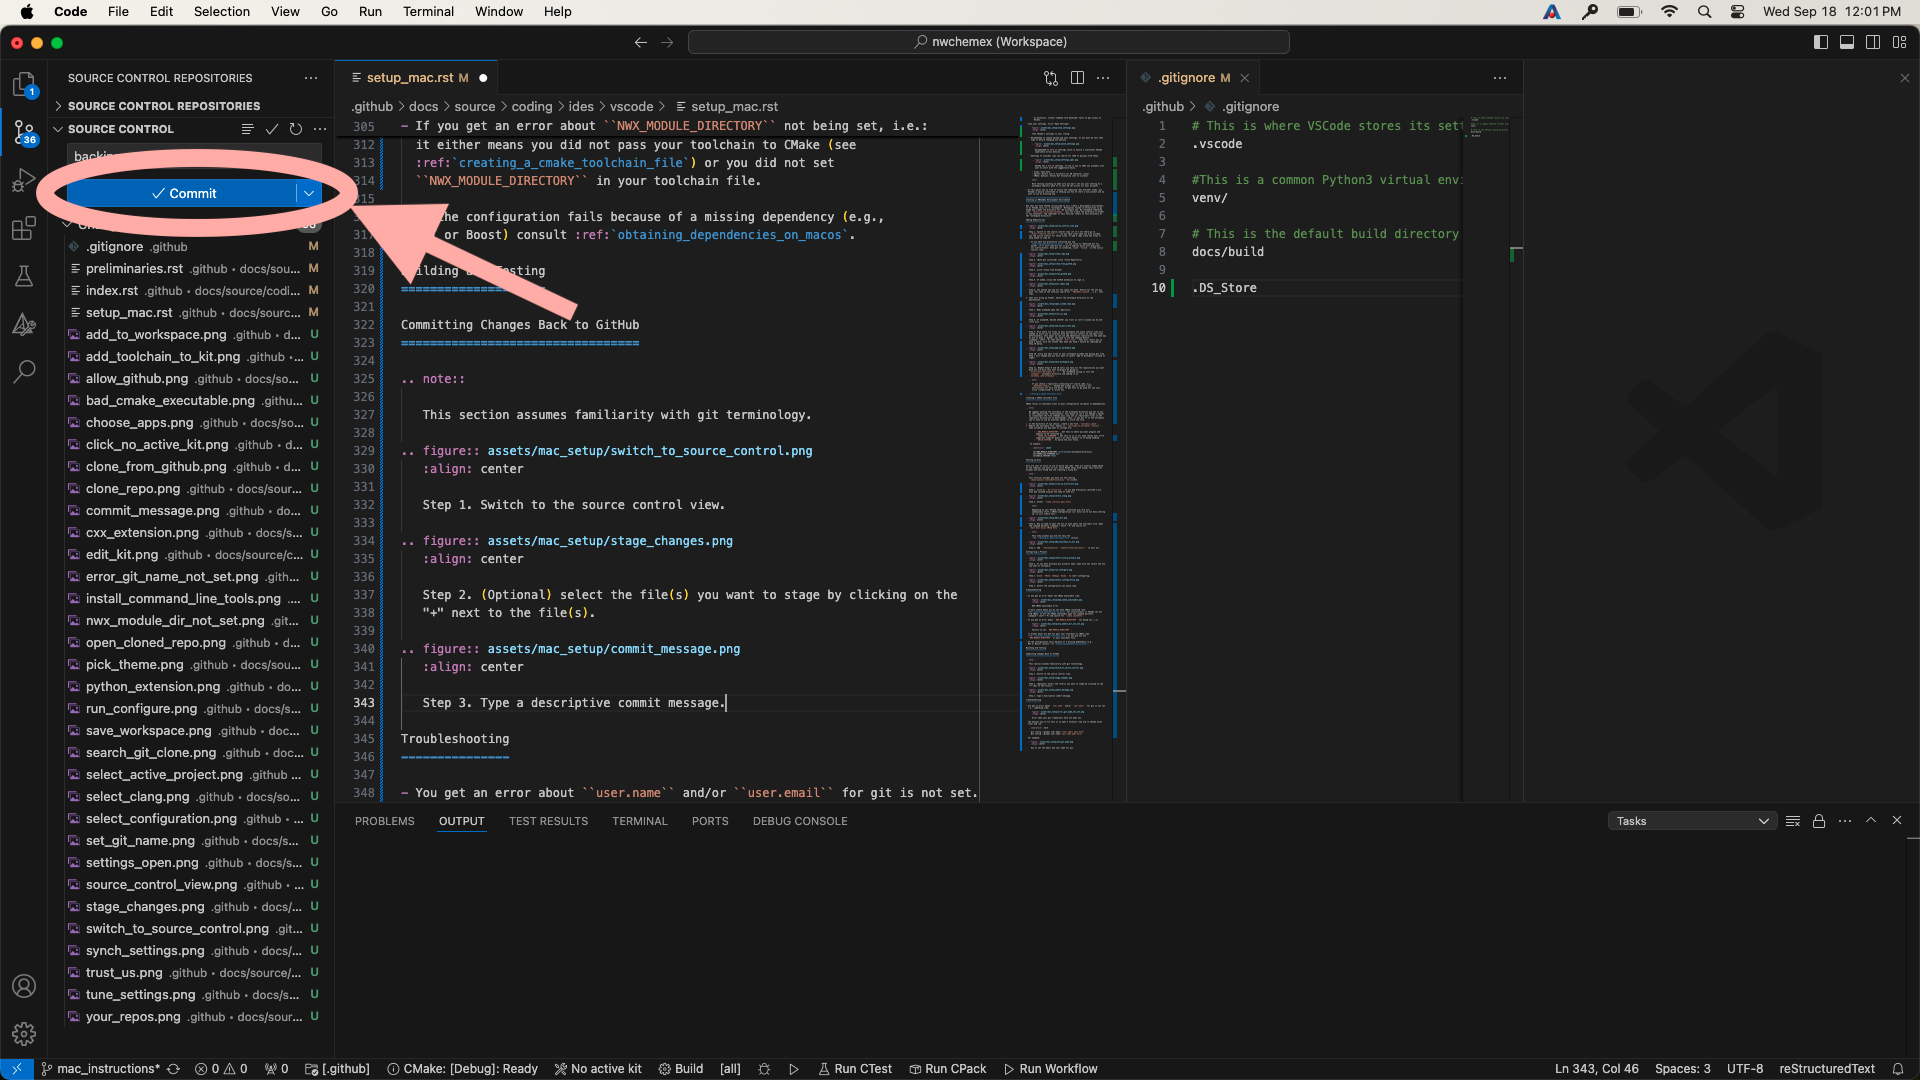1920x1080 pixels.
Task: Open the CMake tools view
Action: 24,324
